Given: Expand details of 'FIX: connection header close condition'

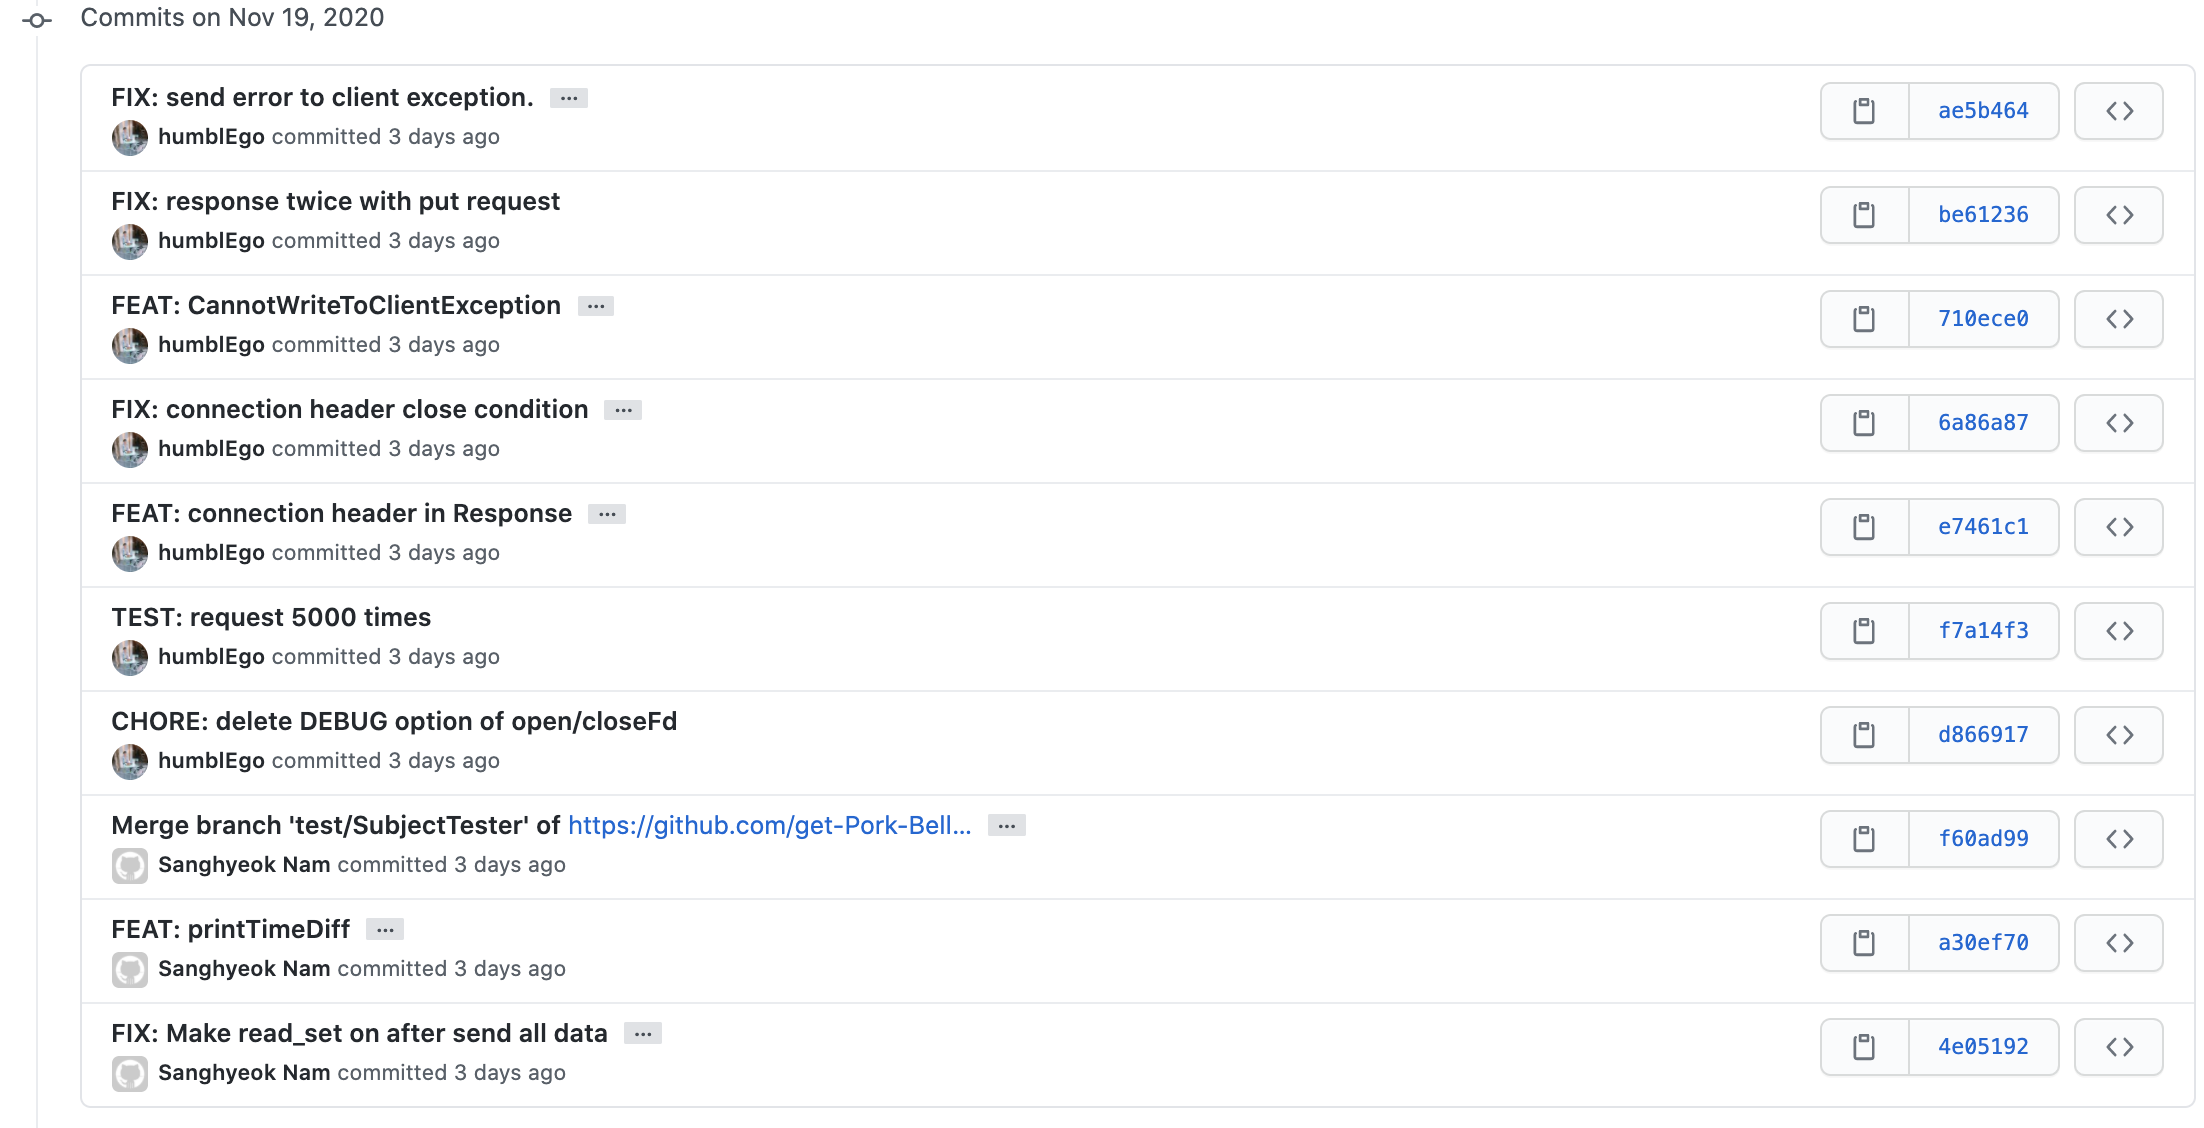Looking at the screenshot, I should coord(623,410).
